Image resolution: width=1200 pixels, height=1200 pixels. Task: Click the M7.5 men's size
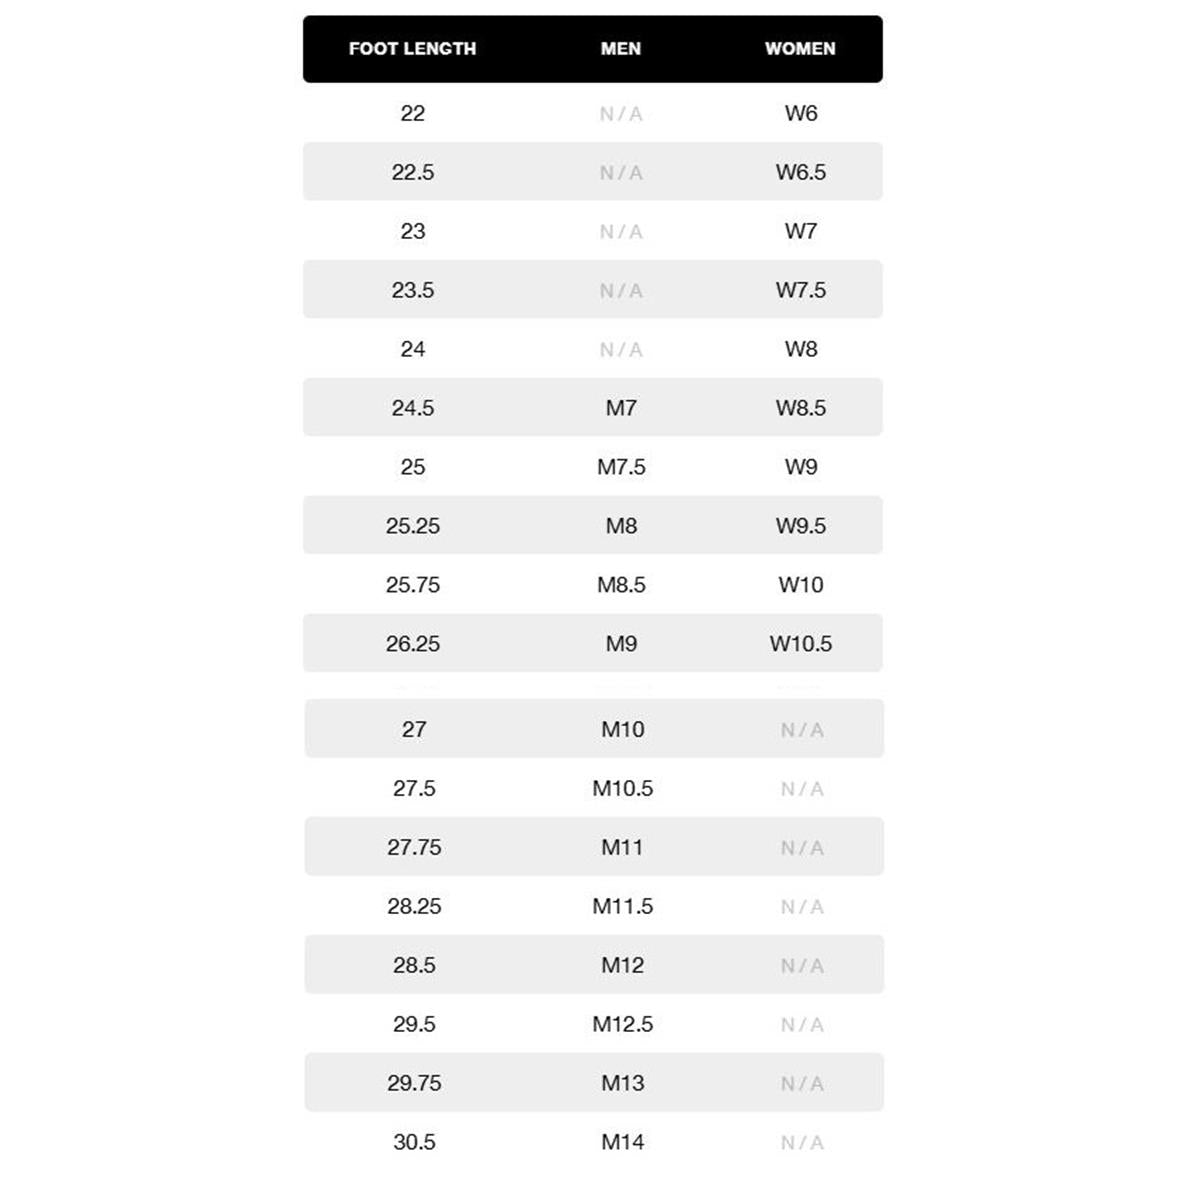pyautogui.click(x=621, y=467)
